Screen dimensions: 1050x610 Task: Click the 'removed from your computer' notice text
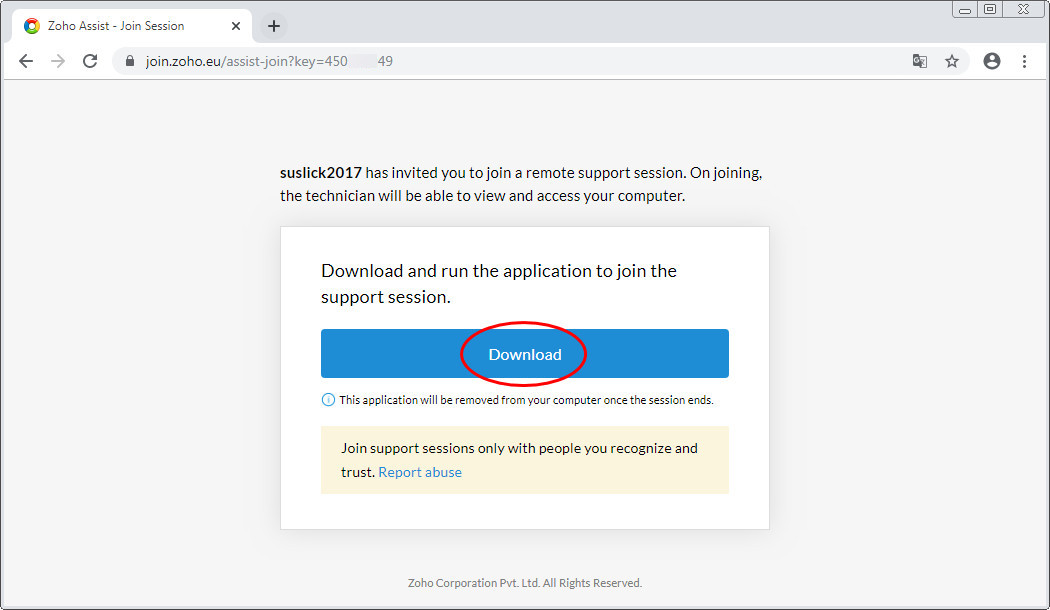[526, 400]
